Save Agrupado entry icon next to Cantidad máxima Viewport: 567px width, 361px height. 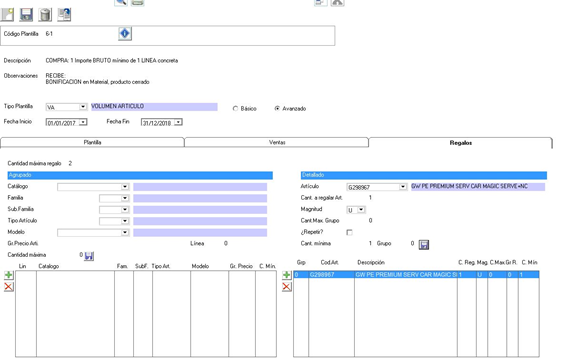[x=89, y=256]
